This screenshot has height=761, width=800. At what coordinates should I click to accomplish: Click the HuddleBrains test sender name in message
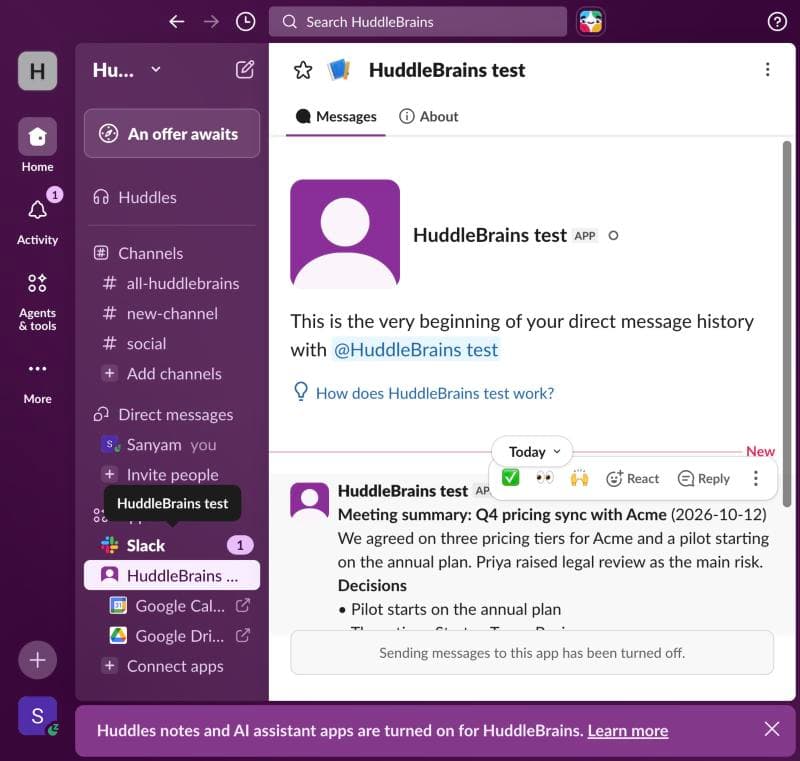403,491
